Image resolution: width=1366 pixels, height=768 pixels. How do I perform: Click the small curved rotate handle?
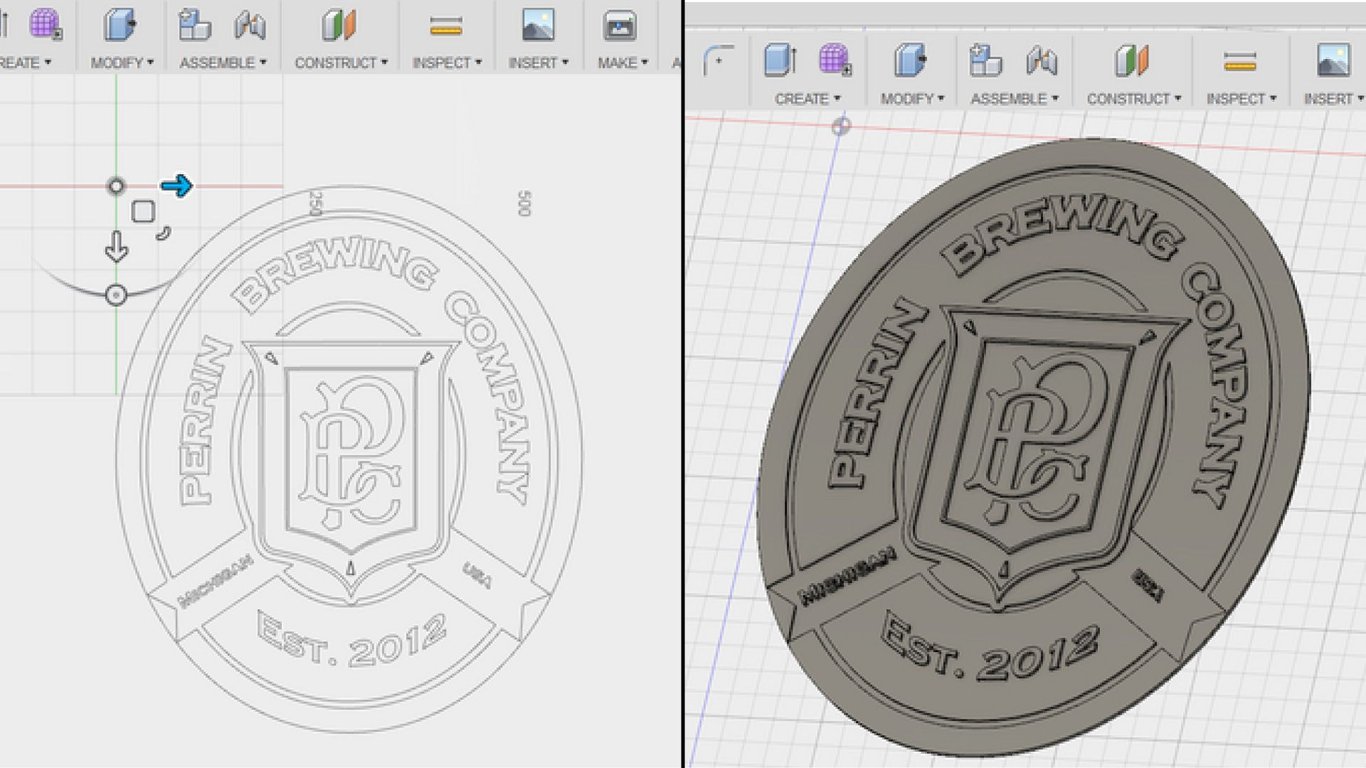[165, 233]
